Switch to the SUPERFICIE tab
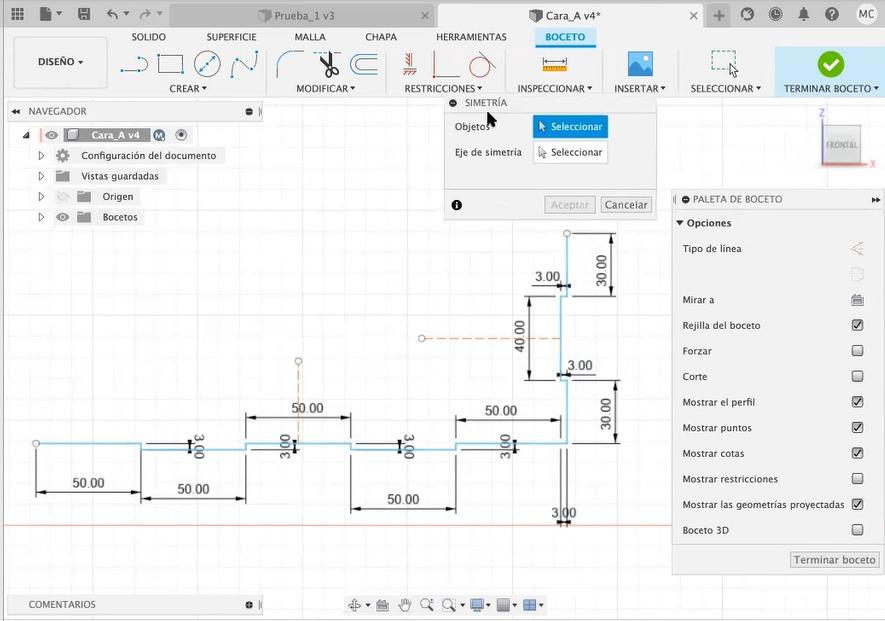The height and width of the screenshot is (621, 885). pyautogui.click(x=231, y=37)
